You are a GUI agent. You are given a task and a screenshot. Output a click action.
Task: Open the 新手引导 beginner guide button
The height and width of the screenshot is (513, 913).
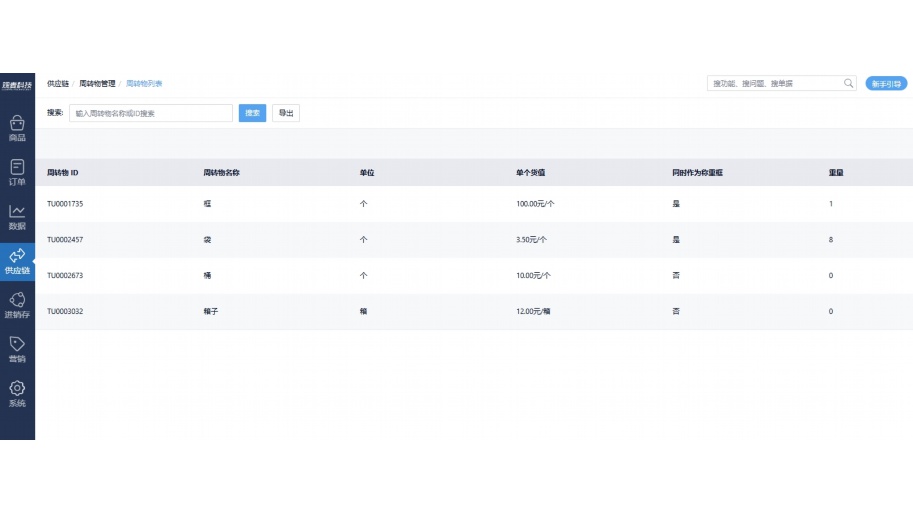point(886,83)
